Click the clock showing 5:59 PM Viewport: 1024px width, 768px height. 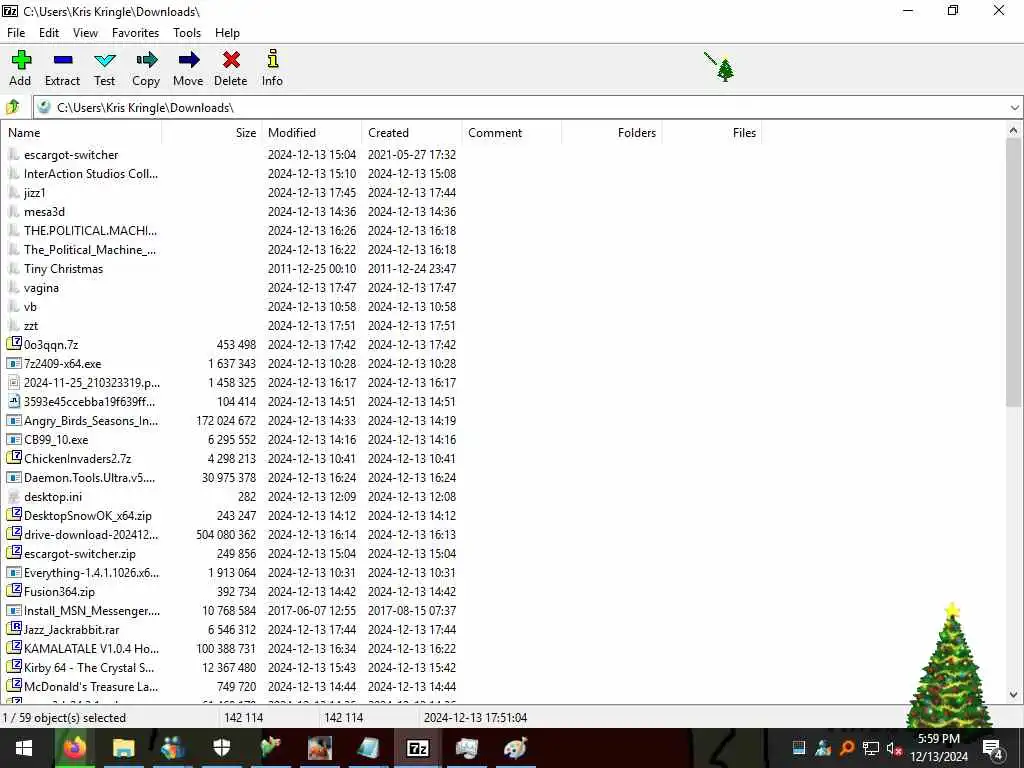coord(939,739)
